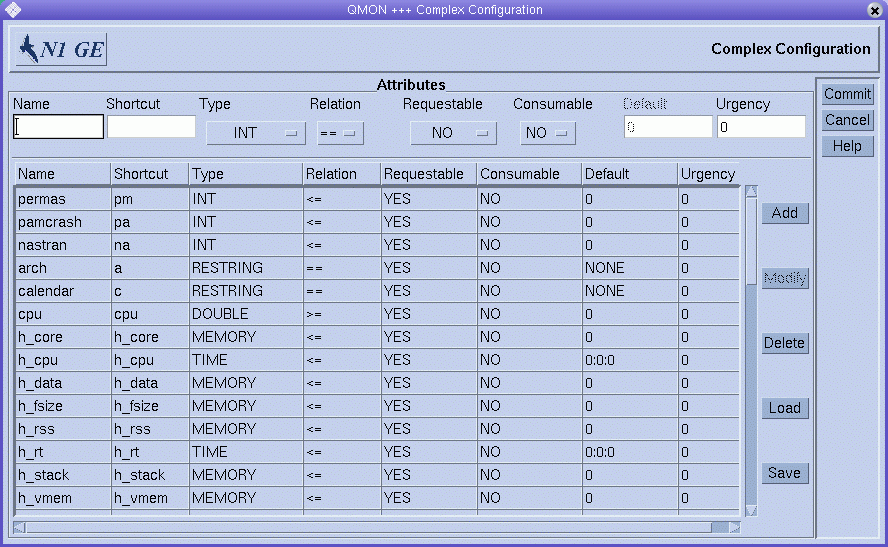Viewport: 888px width, 547px height.
Task: Click the Urgency input field
Action: coord(761,127)
